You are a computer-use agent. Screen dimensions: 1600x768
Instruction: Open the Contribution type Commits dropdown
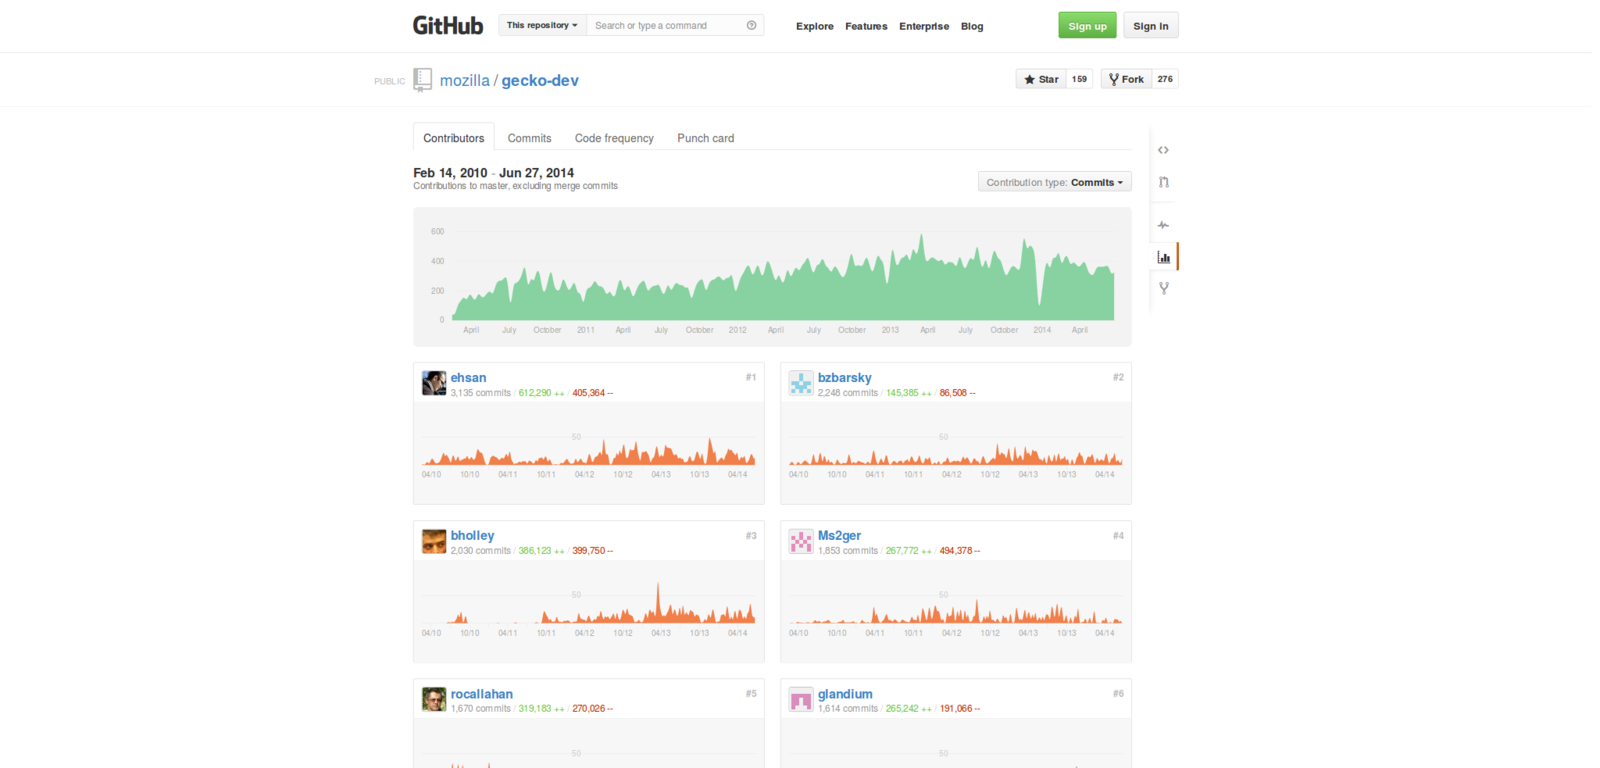(x=1055, y=182)
